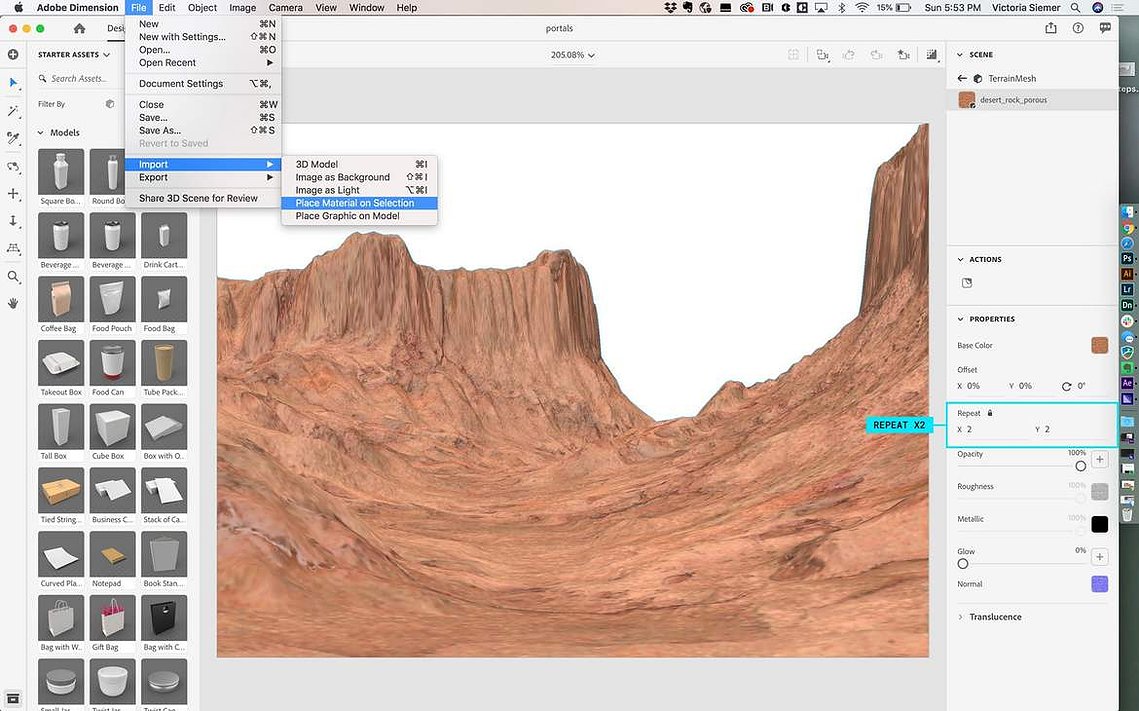The width and height of the screenshot is (1139, 711).
Task: Toggle the Repeat lock icon
Action: (x=989, y=413)
